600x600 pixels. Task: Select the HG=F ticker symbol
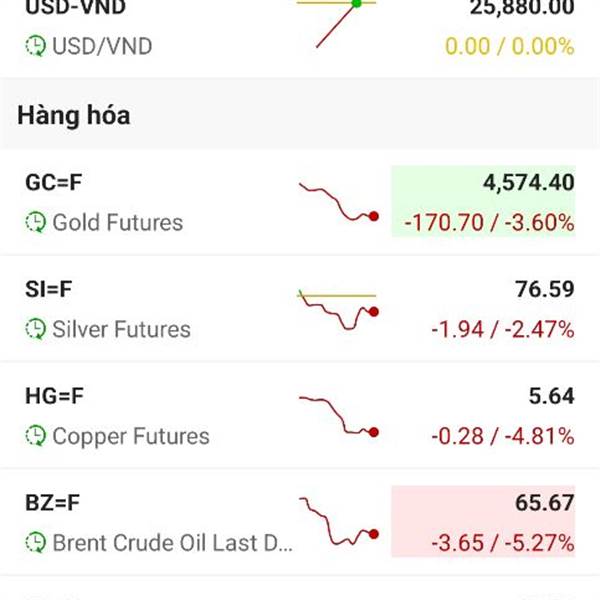click(54, 396)
